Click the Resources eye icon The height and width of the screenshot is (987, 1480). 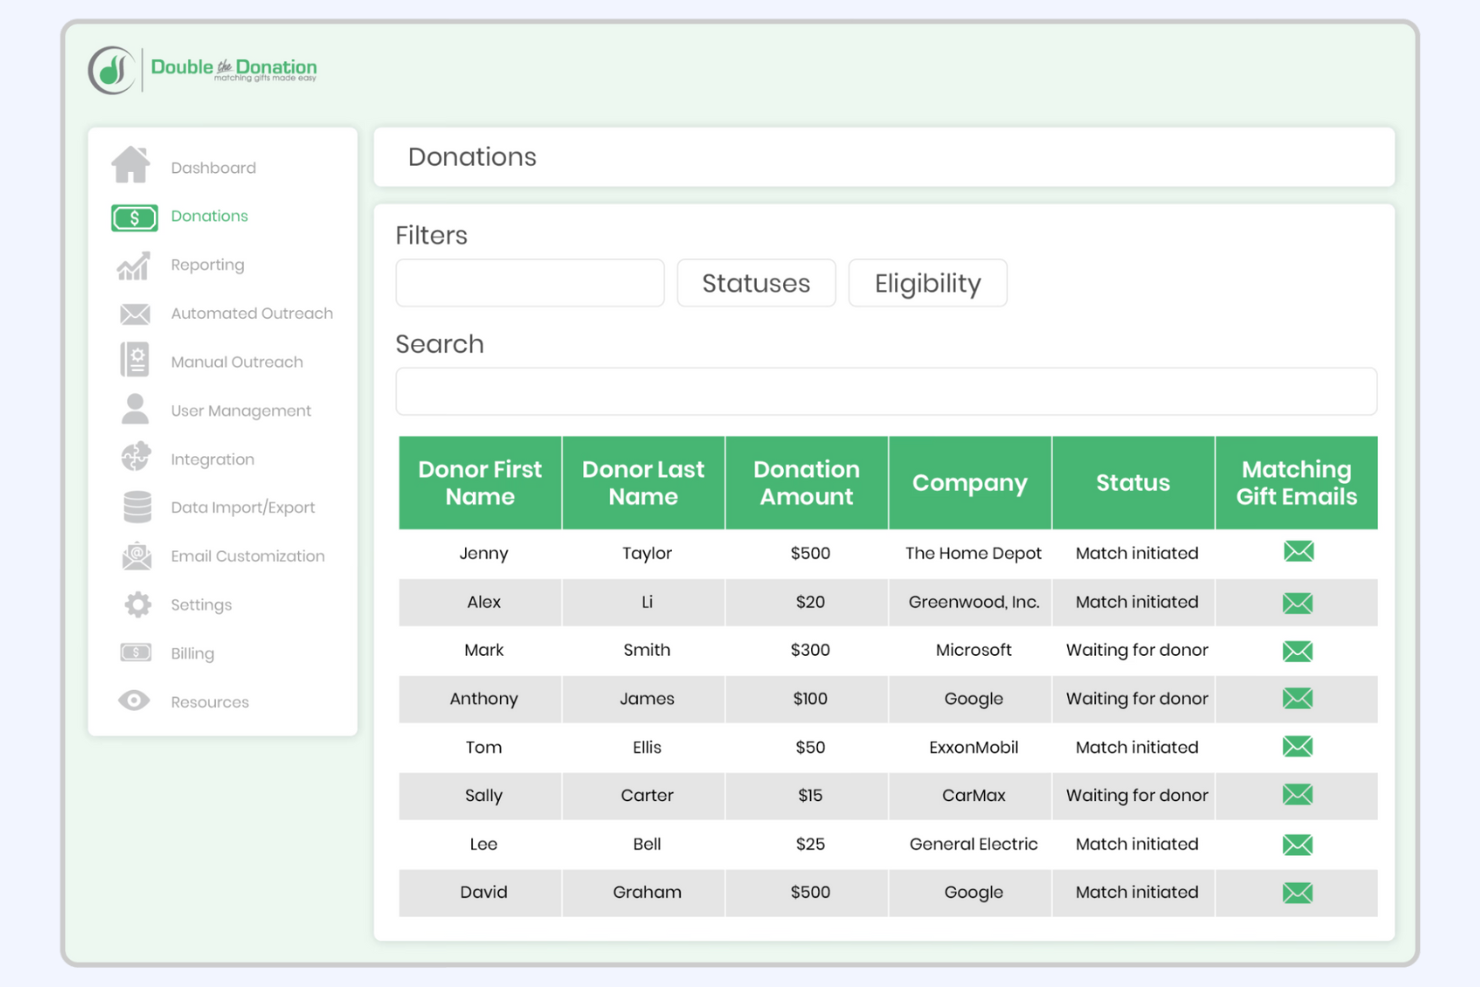coord(134,700)
